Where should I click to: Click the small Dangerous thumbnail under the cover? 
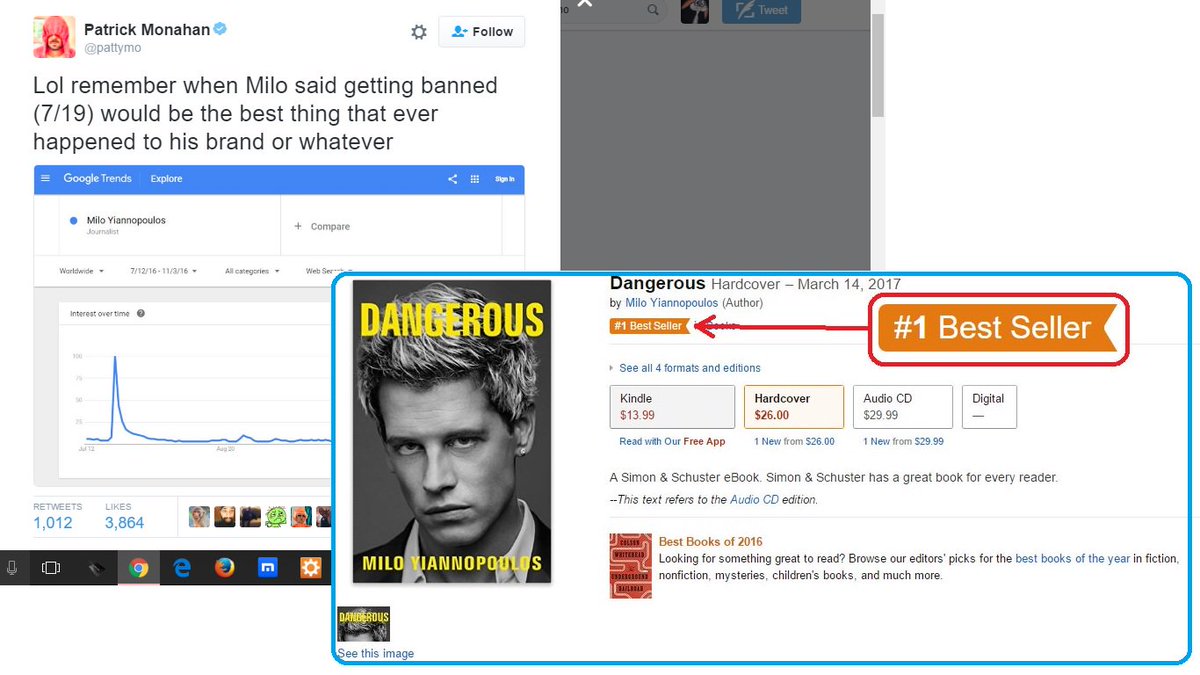click(x=364, y=624)
